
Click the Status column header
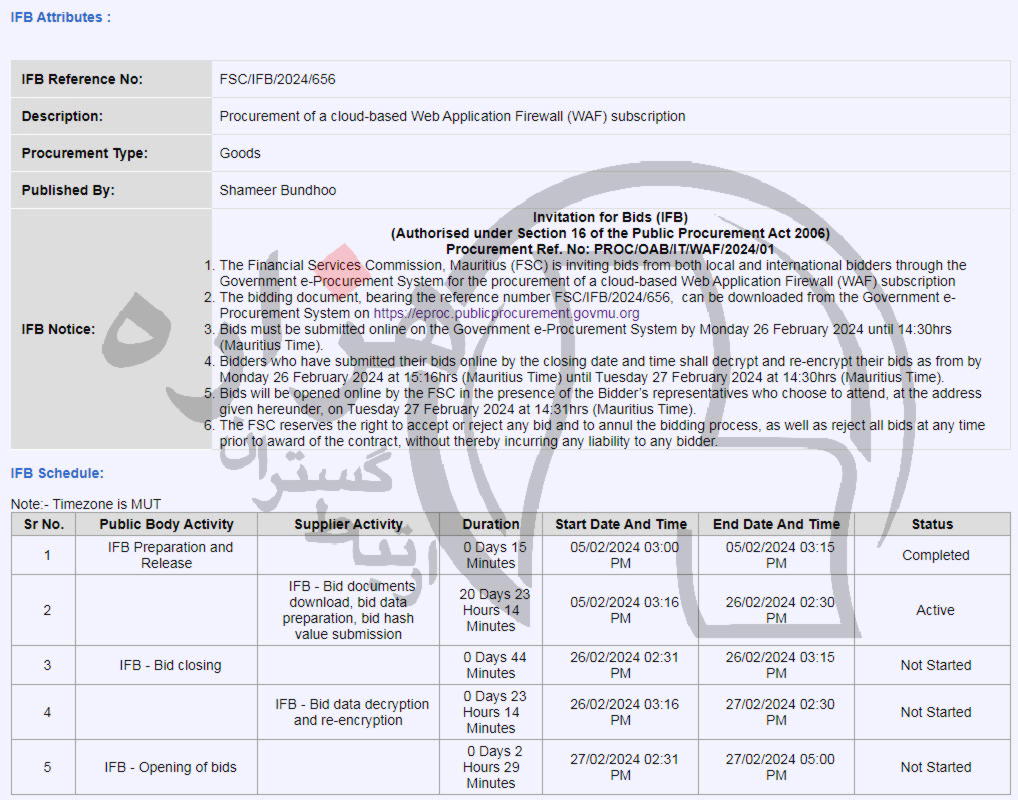click(x=932, y=524)
